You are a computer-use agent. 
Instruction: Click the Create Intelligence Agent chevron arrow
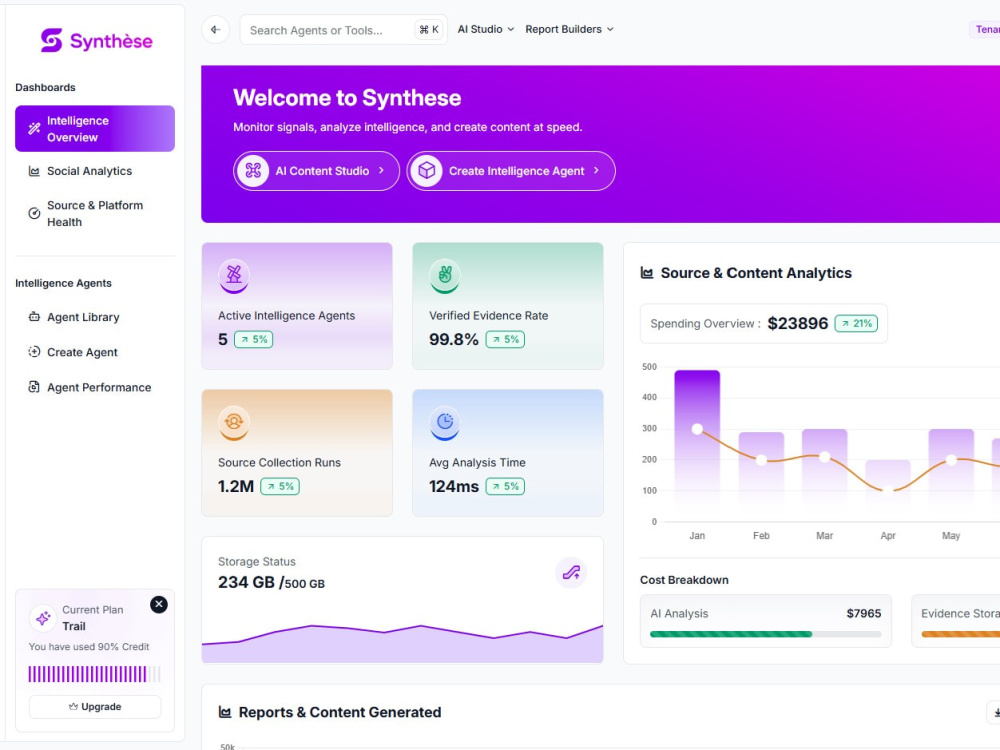point(596,170)
